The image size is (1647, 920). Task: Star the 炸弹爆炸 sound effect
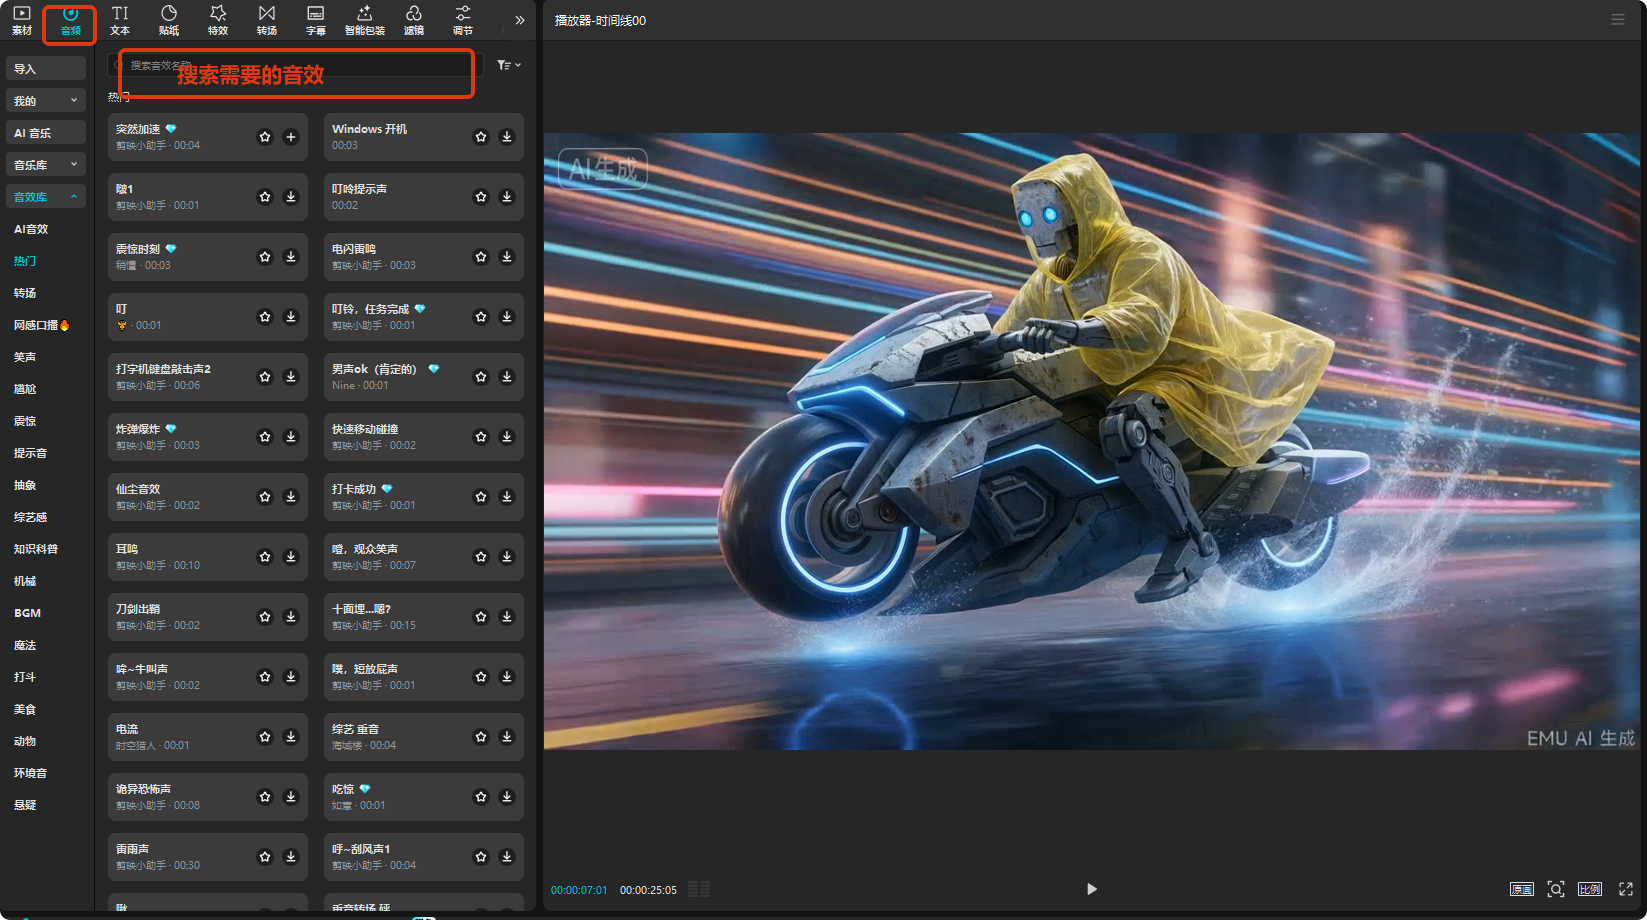(x=265, y=437)
